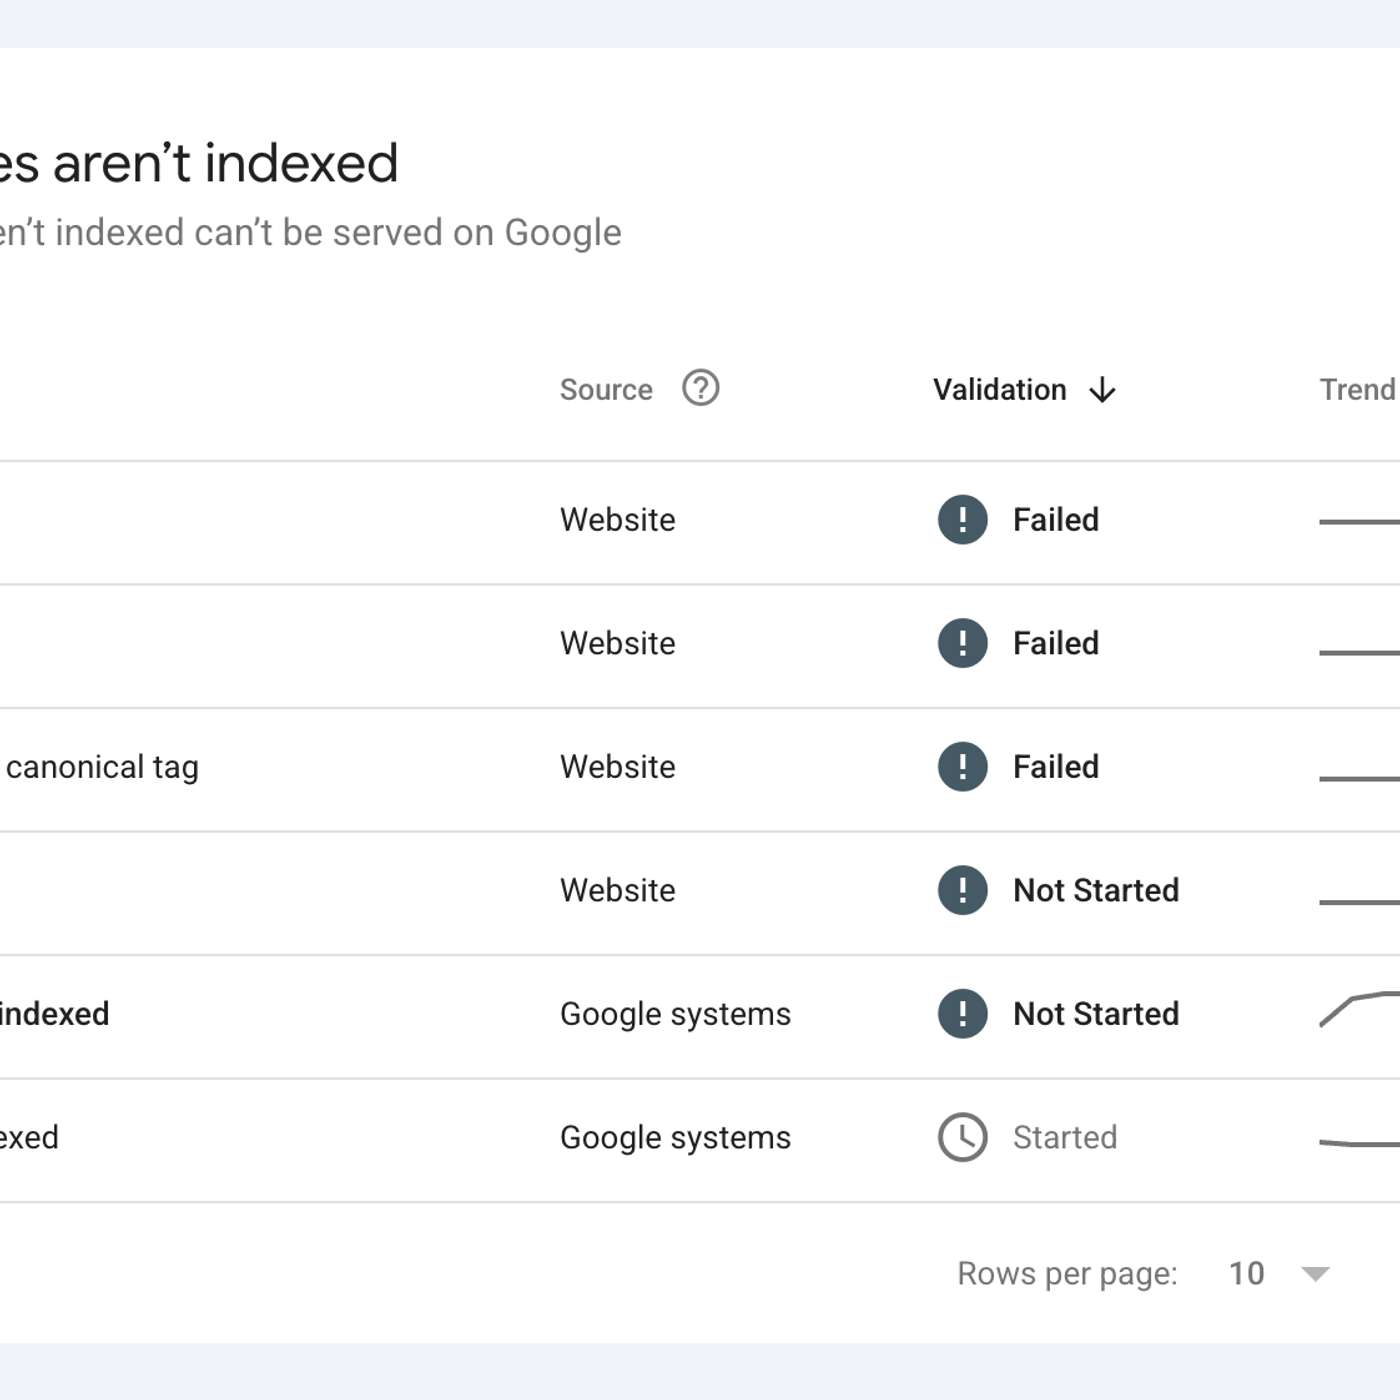Click the Not Started icon in indexed row
1400x1400 pixels.
click(x=962, y=1014)
